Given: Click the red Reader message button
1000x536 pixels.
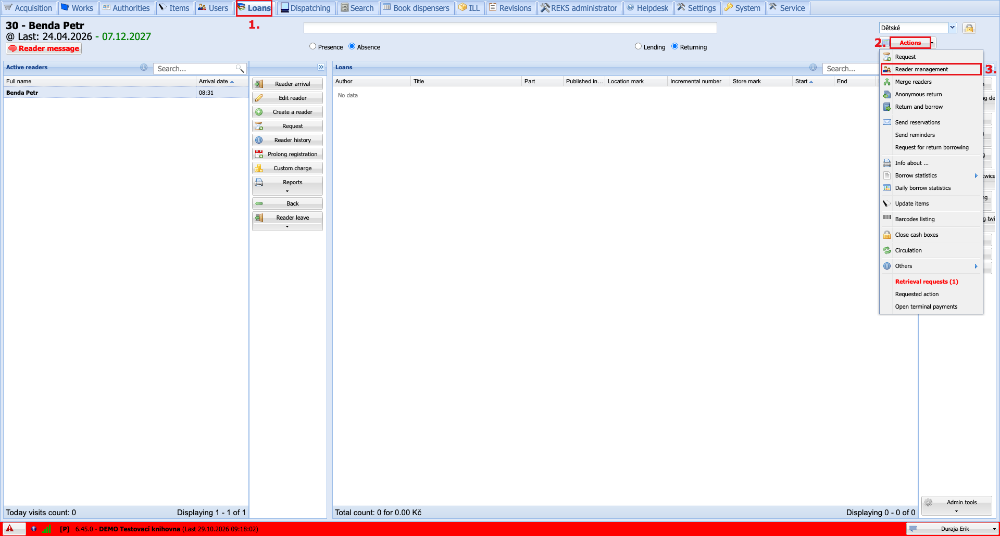Looking at the screenshot, I should tap(44, 48).
